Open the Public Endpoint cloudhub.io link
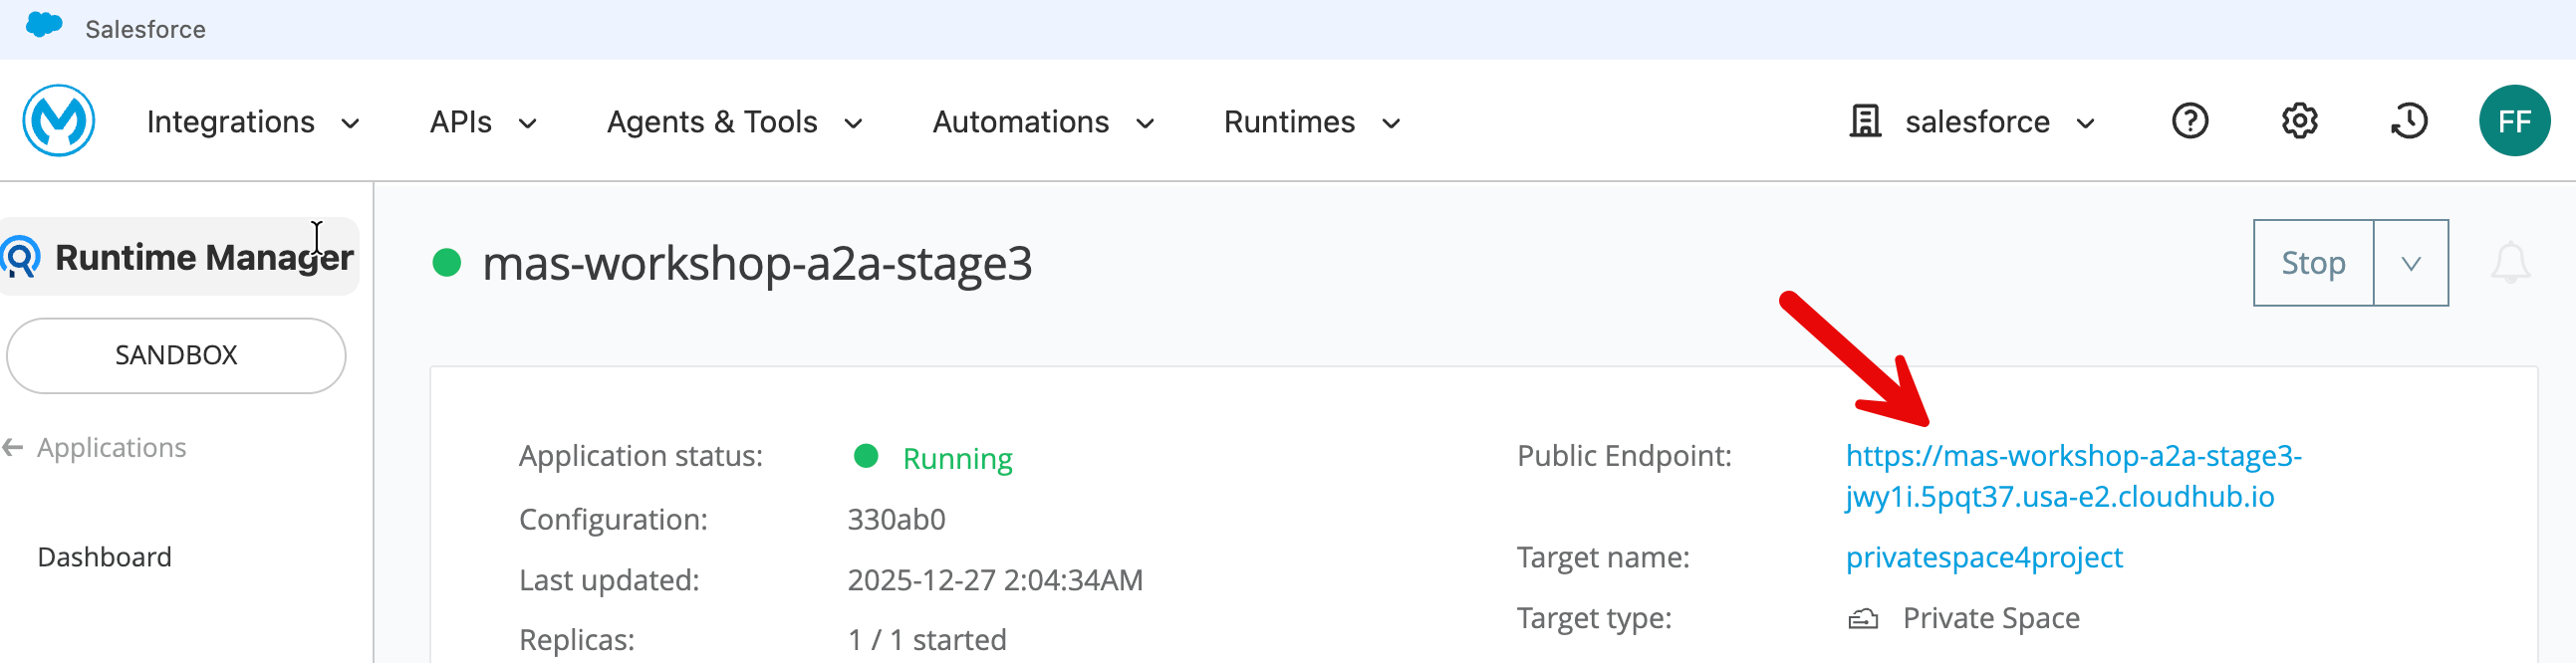Screen dimensions: 2576x663 coord(2073,477)
